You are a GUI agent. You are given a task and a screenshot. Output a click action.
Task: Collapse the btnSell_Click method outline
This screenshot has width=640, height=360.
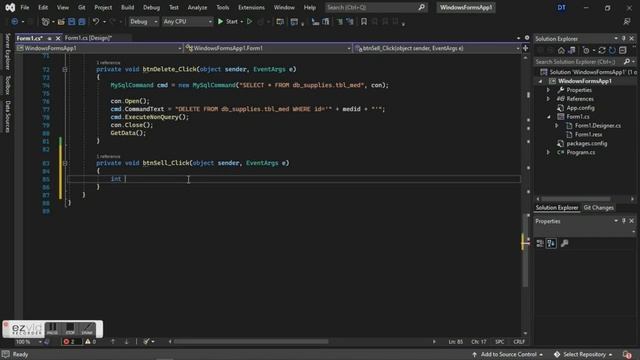coord(64,163)
